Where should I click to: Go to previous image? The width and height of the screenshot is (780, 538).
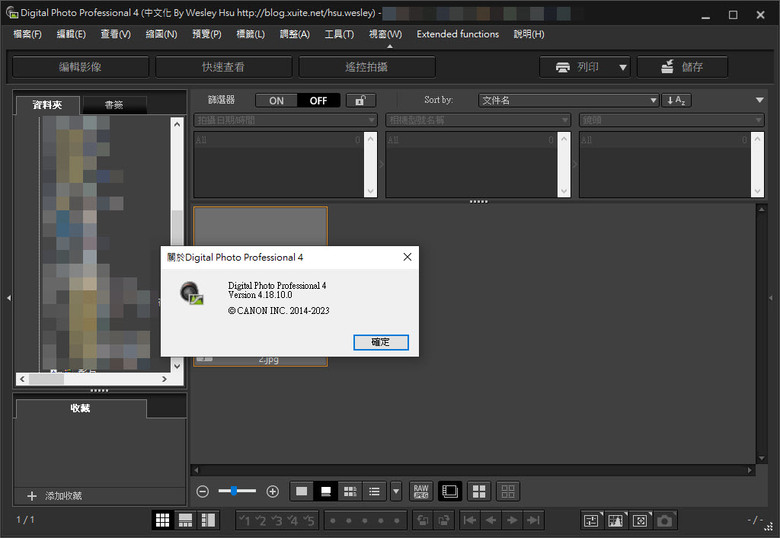(491, 521)
